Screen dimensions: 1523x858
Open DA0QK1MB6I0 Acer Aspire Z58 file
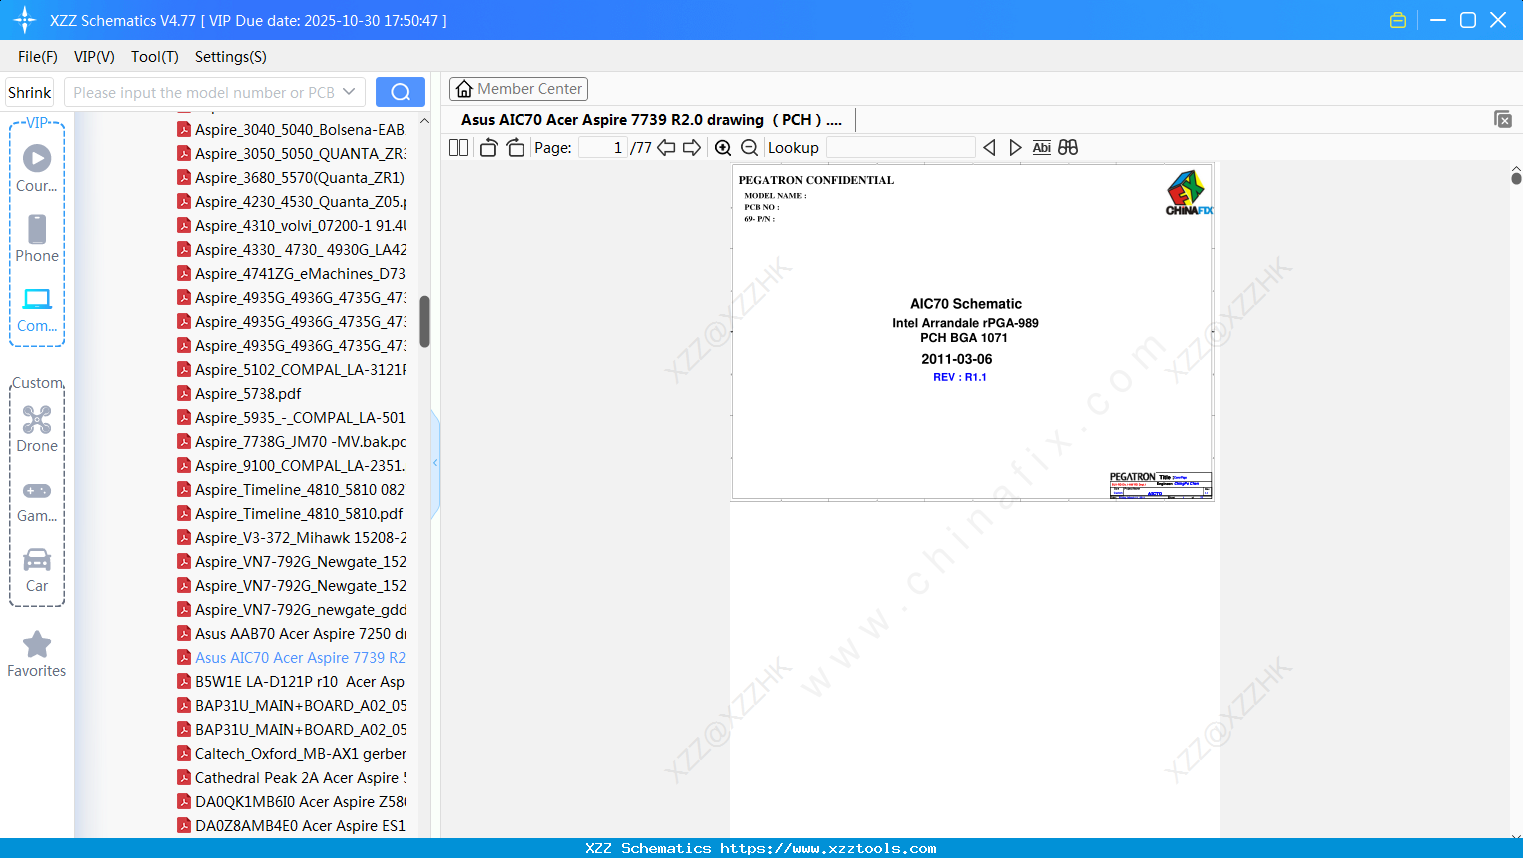292,801
